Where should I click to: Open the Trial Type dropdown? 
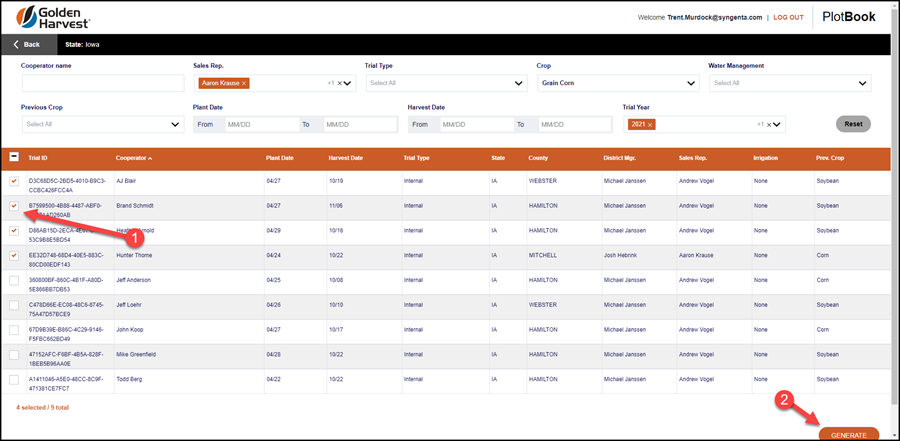[447, 83]
